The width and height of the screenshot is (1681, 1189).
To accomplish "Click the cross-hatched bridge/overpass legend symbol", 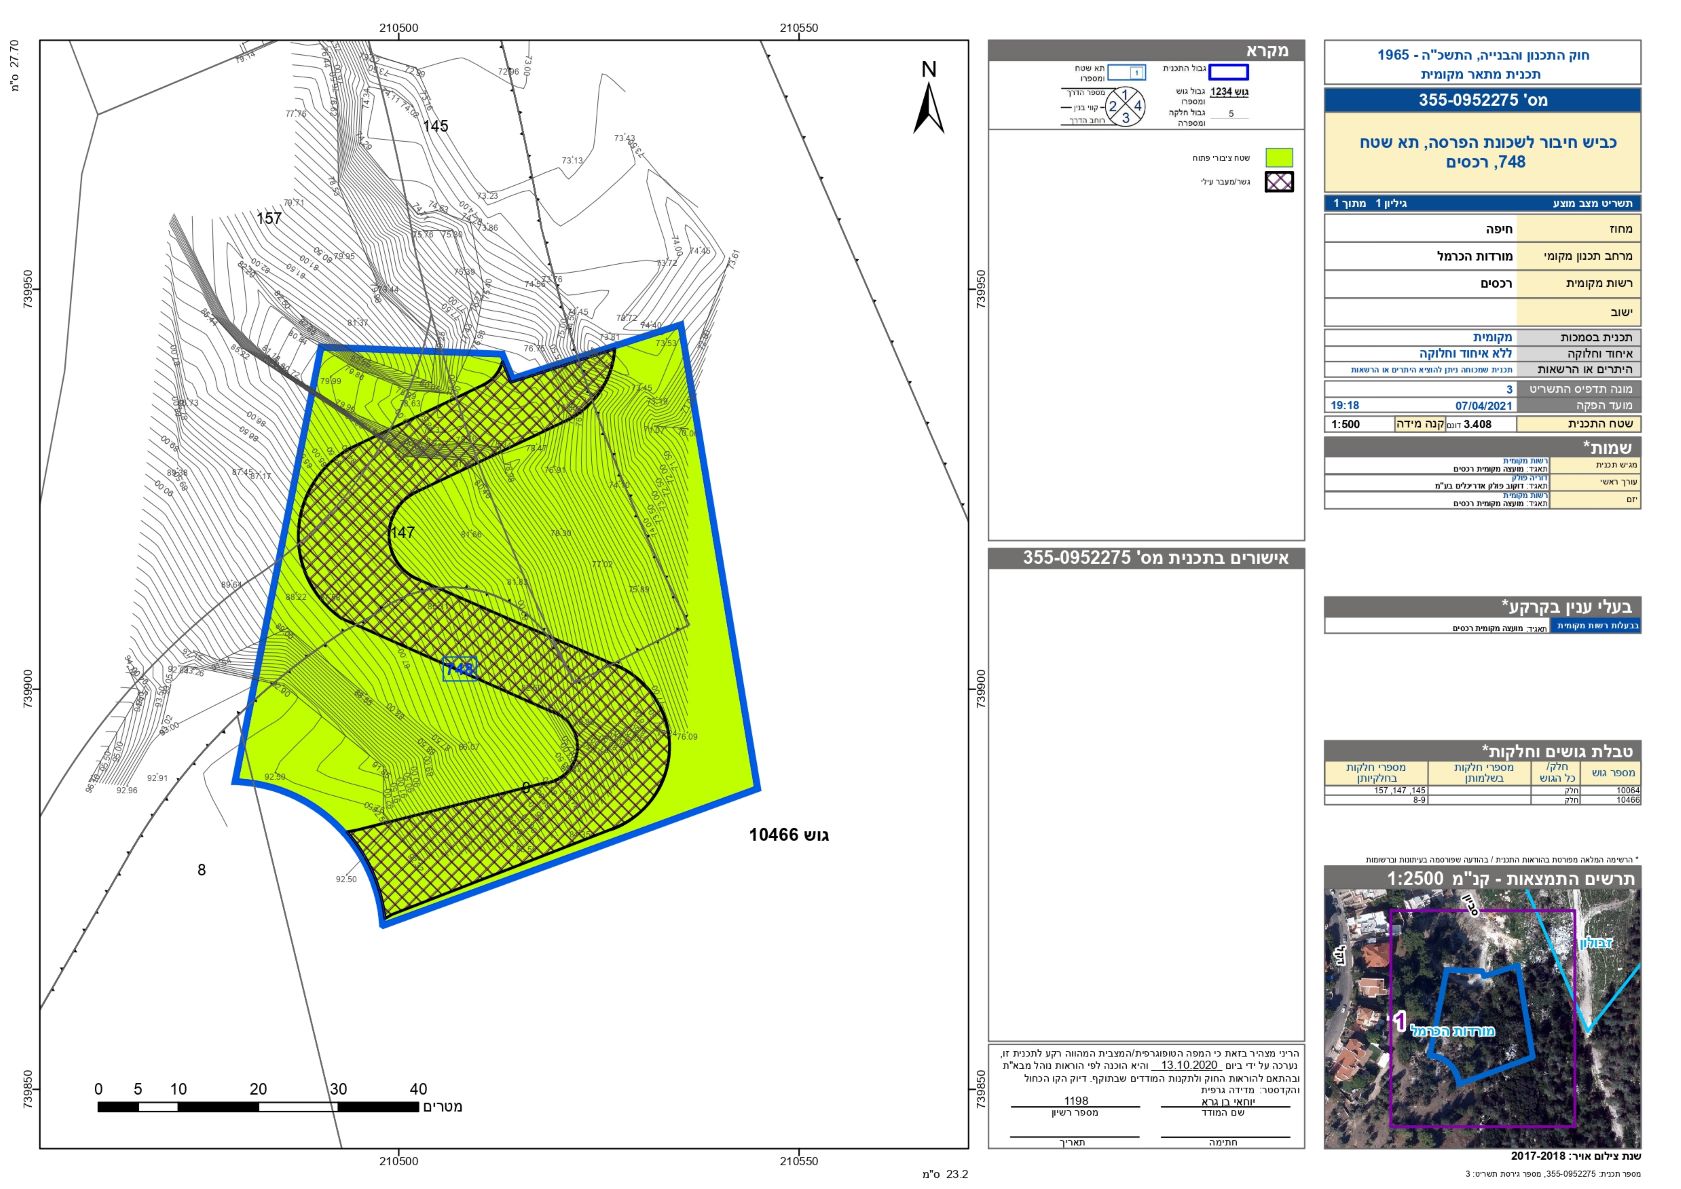I will [1279, 182].
